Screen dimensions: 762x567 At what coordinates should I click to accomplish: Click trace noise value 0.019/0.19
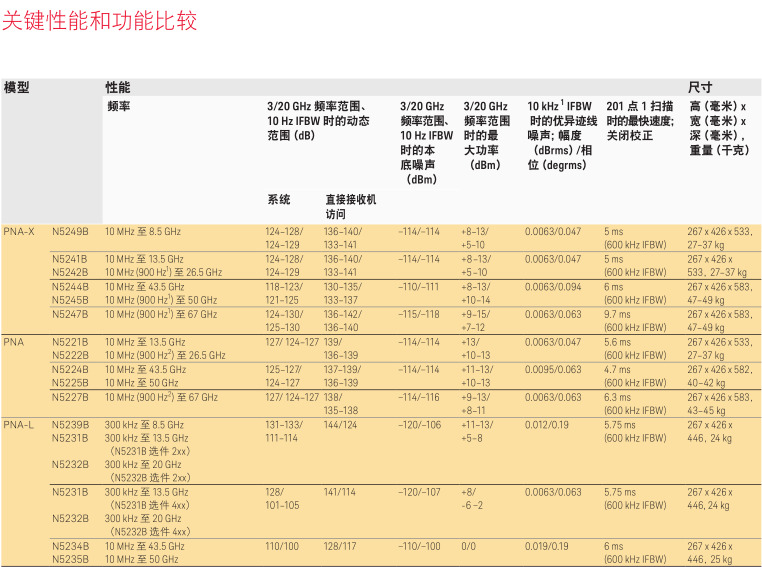click(x=546, y=546)
